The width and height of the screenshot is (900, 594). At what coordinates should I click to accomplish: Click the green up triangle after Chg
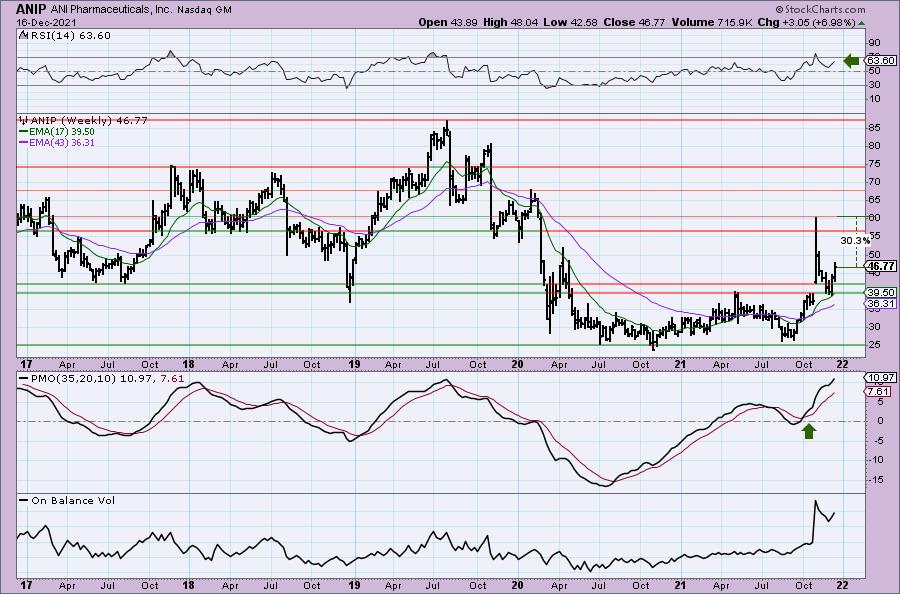[x=862, y=23]
